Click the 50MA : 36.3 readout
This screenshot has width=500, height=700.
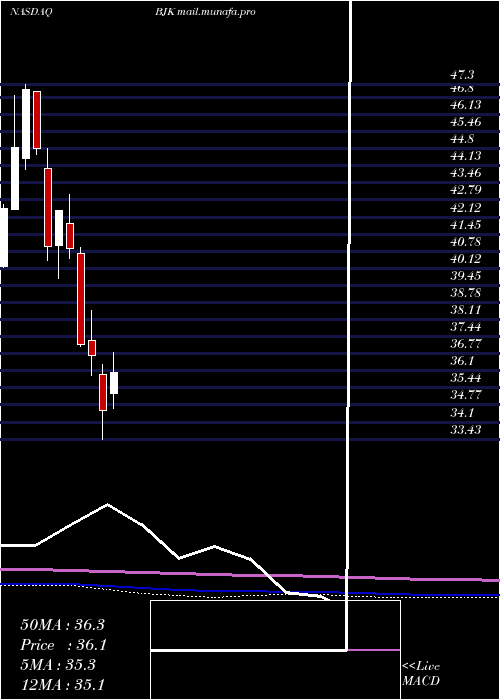pyautogui.click(x=62, y=625)
